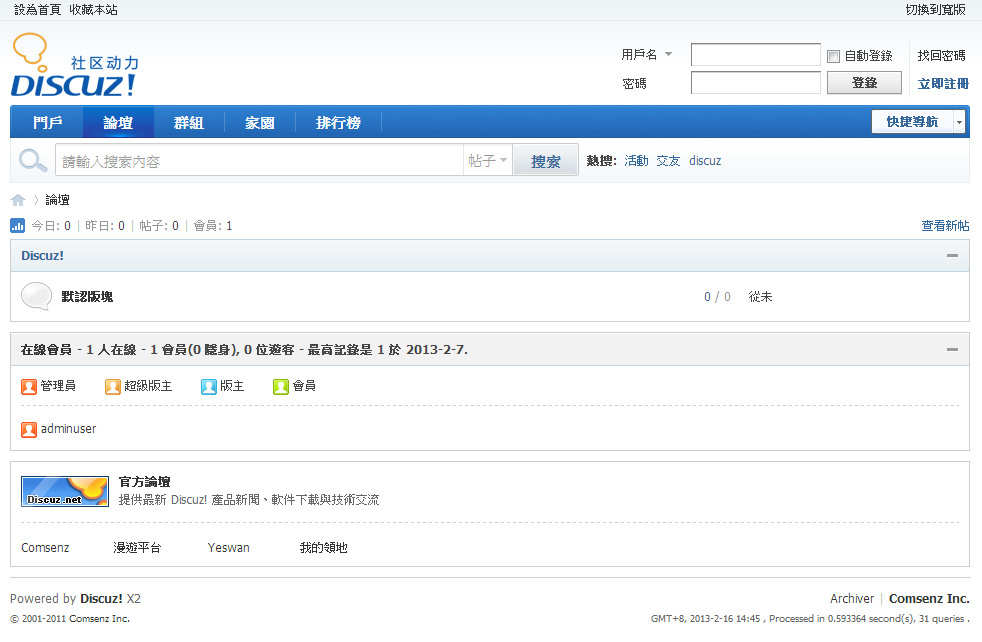Click the Archiver footer link

click(852, 599)
